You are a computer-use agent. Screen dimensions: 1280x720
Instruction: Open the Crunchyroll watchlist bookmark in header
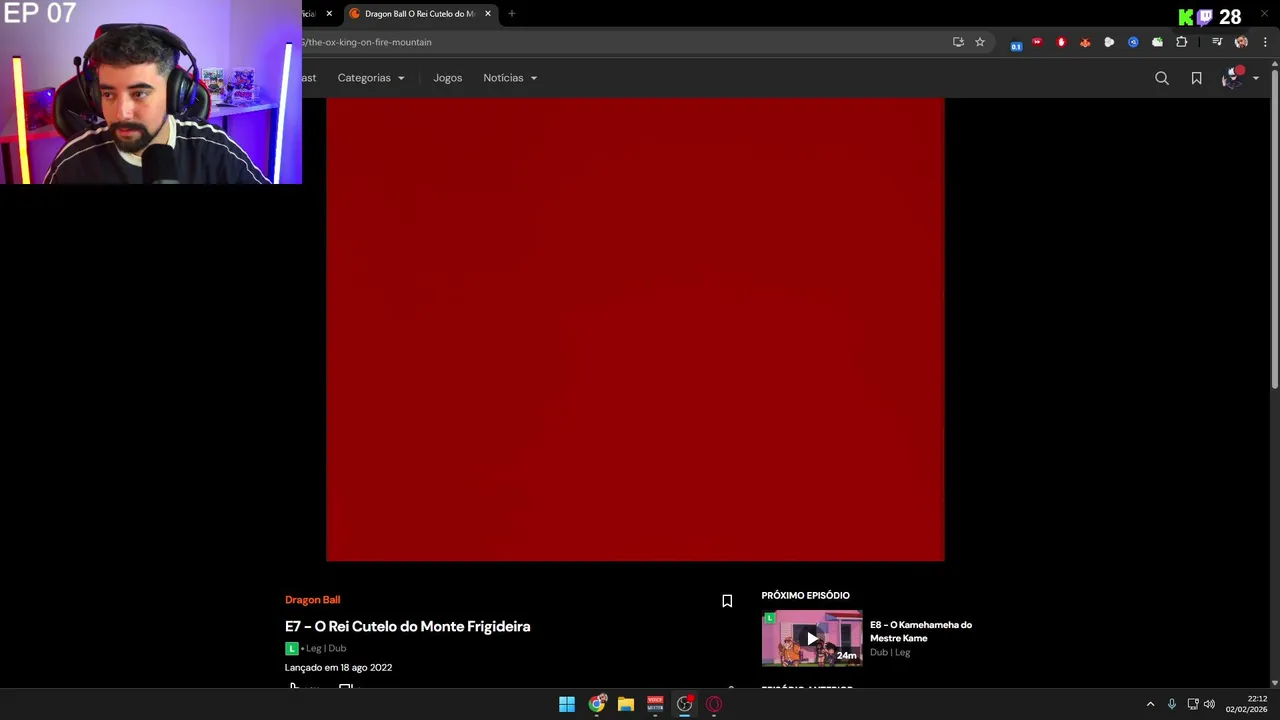tap(1196, 78)
